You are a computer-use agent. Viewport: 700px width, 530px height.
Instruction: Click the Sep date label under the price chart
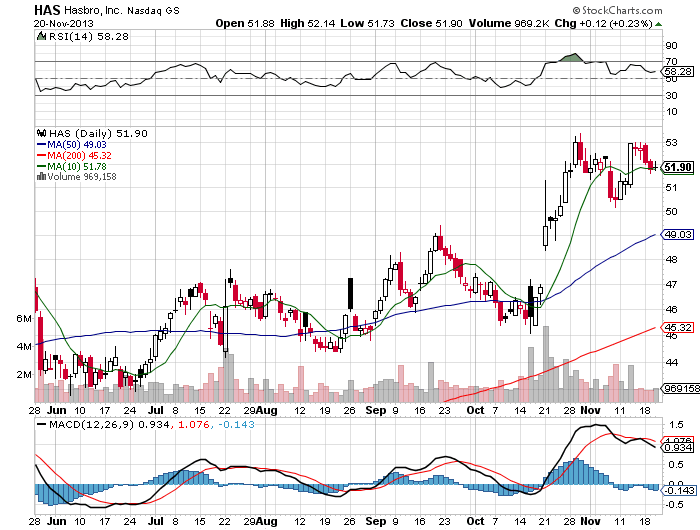375,410
